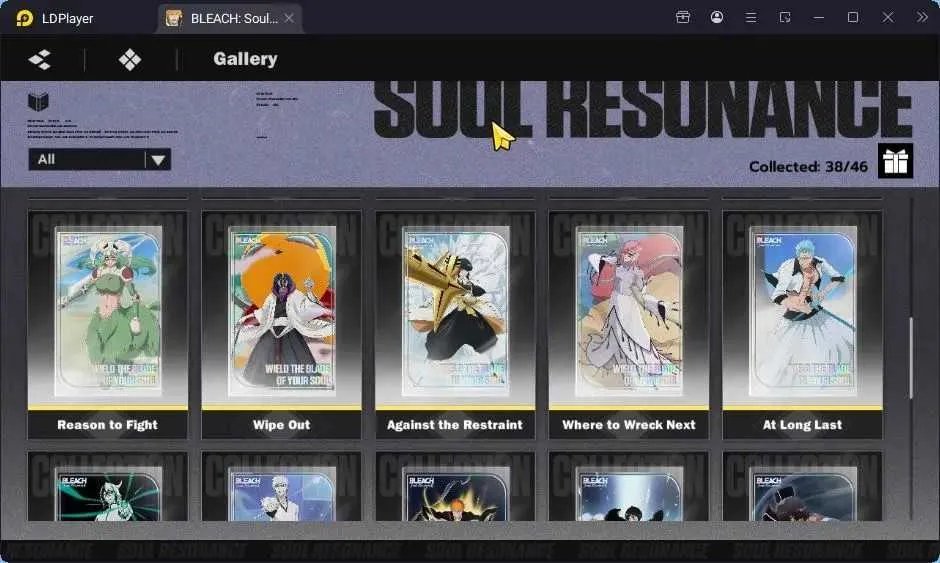This screenshot has width=940, height=563.
Task: Minimize the LDPlayer window
Action: click(x=819, y=17)
